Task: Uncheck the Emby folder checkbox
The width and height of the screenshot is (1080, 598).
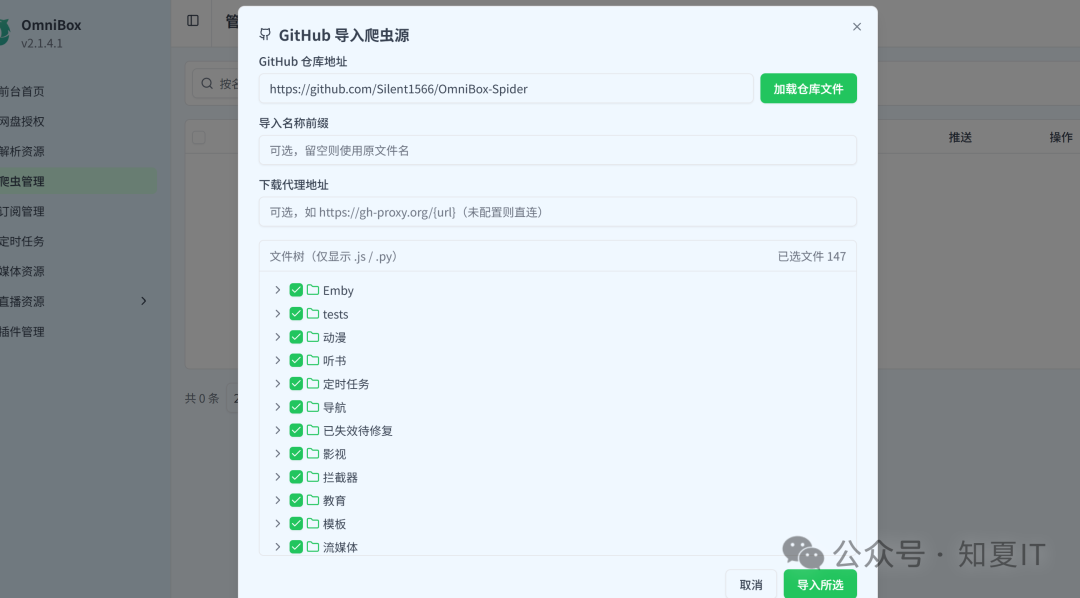Action: [296, 290]
